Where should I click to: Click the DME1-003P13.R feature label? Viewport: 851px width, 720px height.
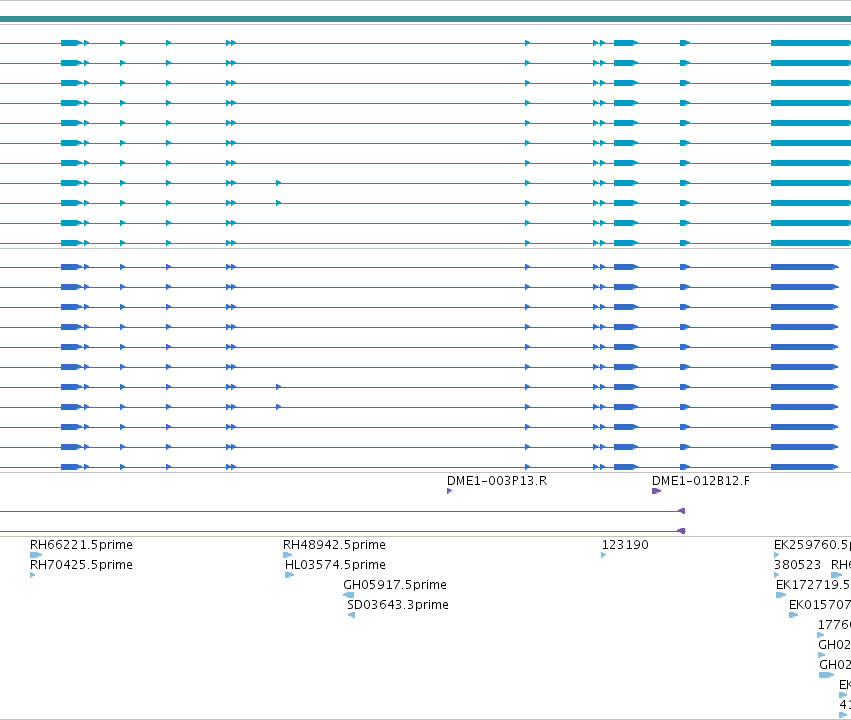click(x=497, y=481)
